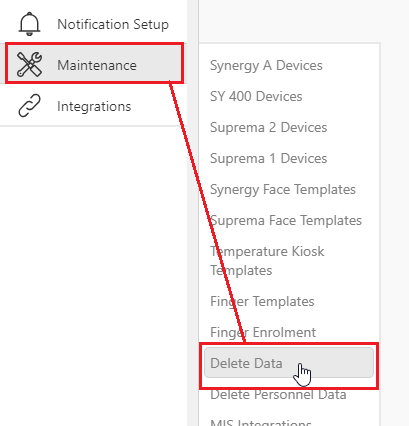Click the Maintenance wrench and screwdriver icon
409x426 pixels.
pos(29,65)
